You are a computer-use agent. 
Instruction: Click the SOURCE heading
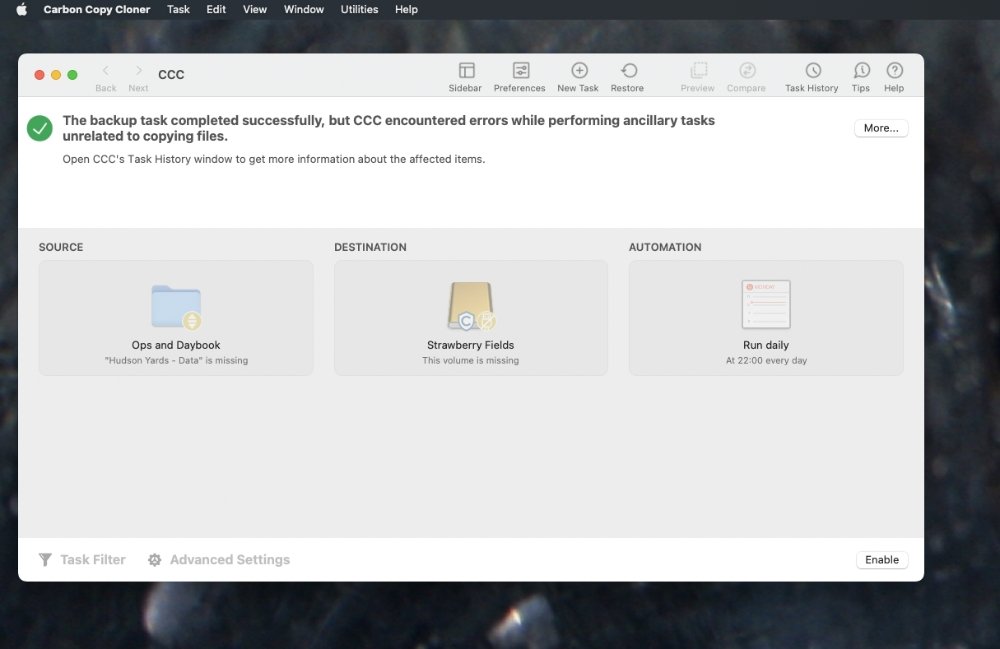click(61, 247)
